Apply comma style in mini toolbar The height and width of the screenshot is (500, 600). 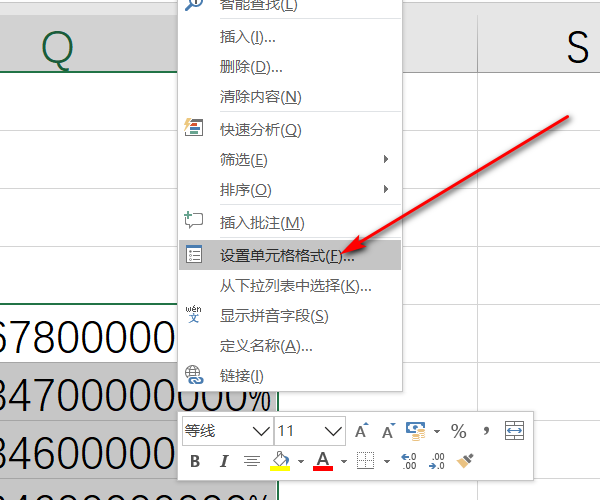486,431
